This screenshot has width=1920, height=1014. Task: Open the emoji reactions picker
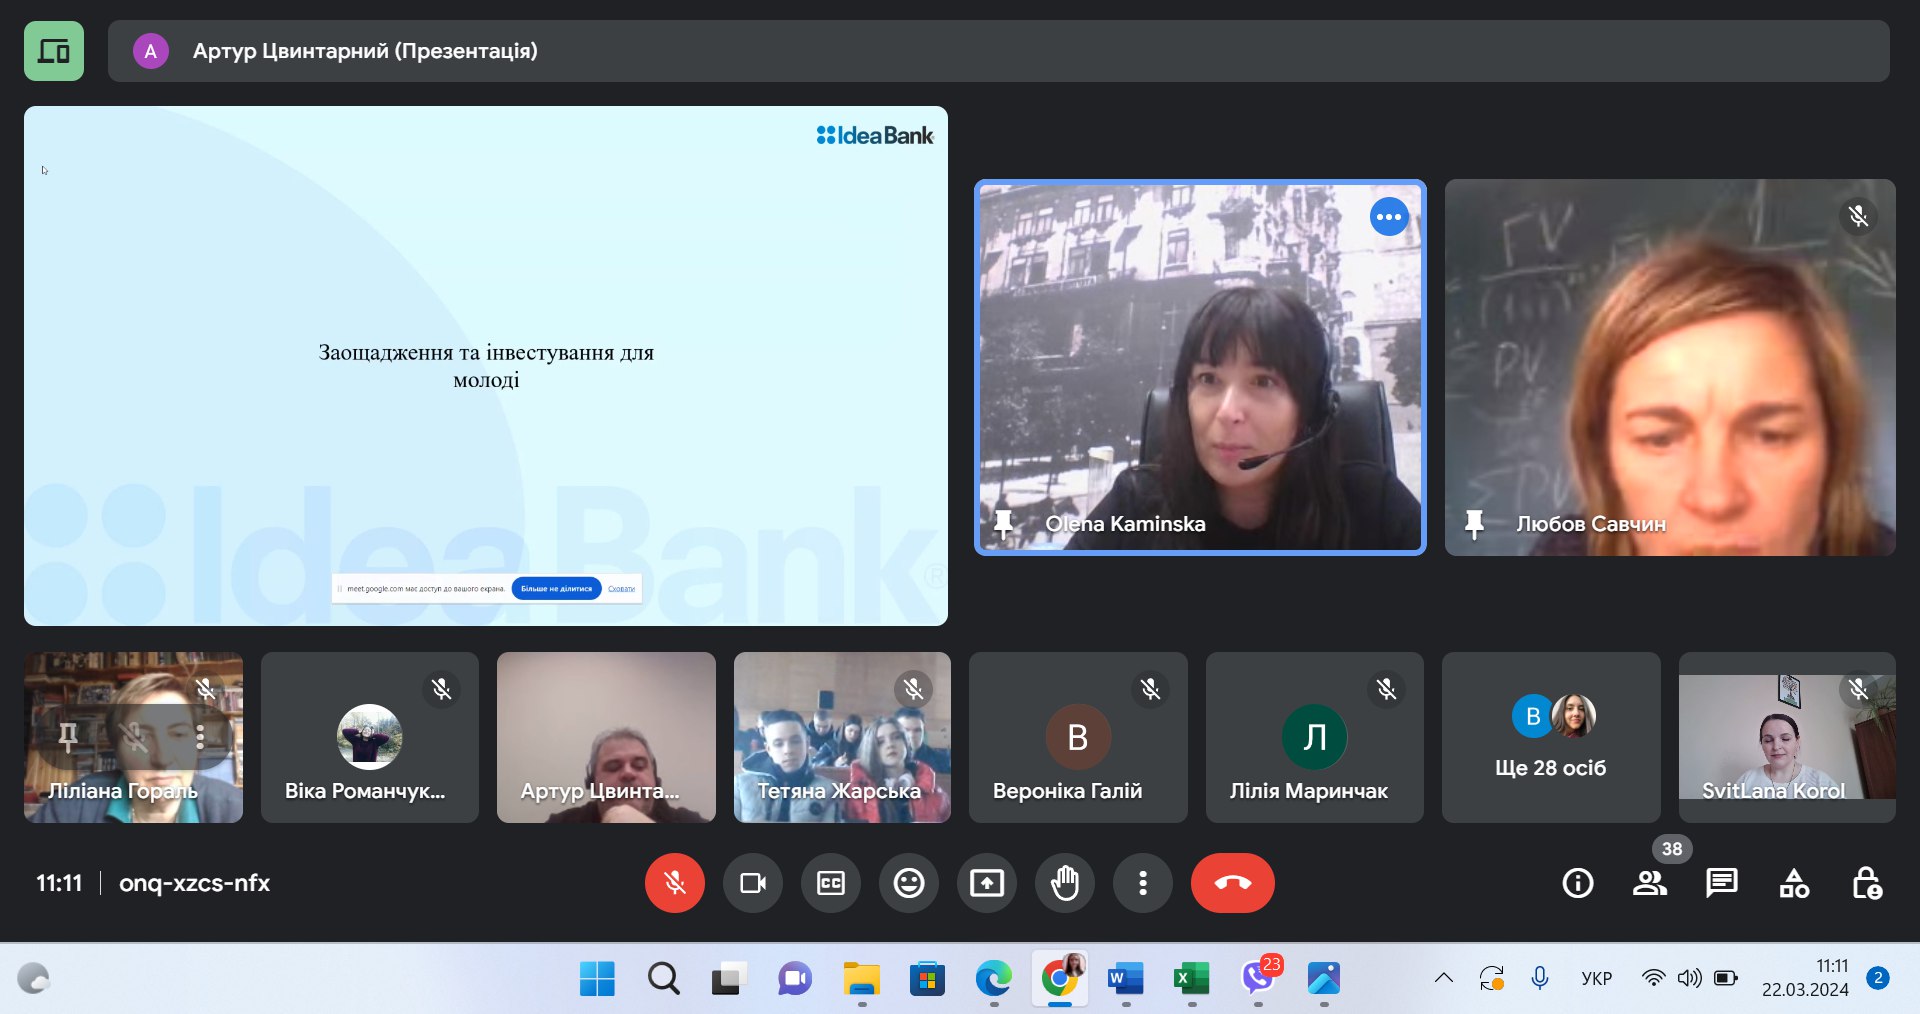(908, 883)
